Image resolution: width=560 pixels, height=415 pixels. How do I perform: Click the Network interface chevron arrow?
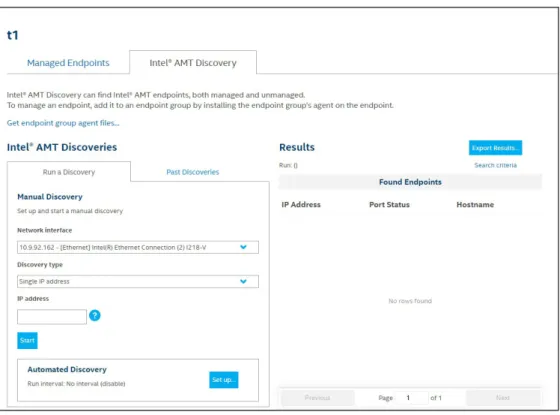(244, 247)
